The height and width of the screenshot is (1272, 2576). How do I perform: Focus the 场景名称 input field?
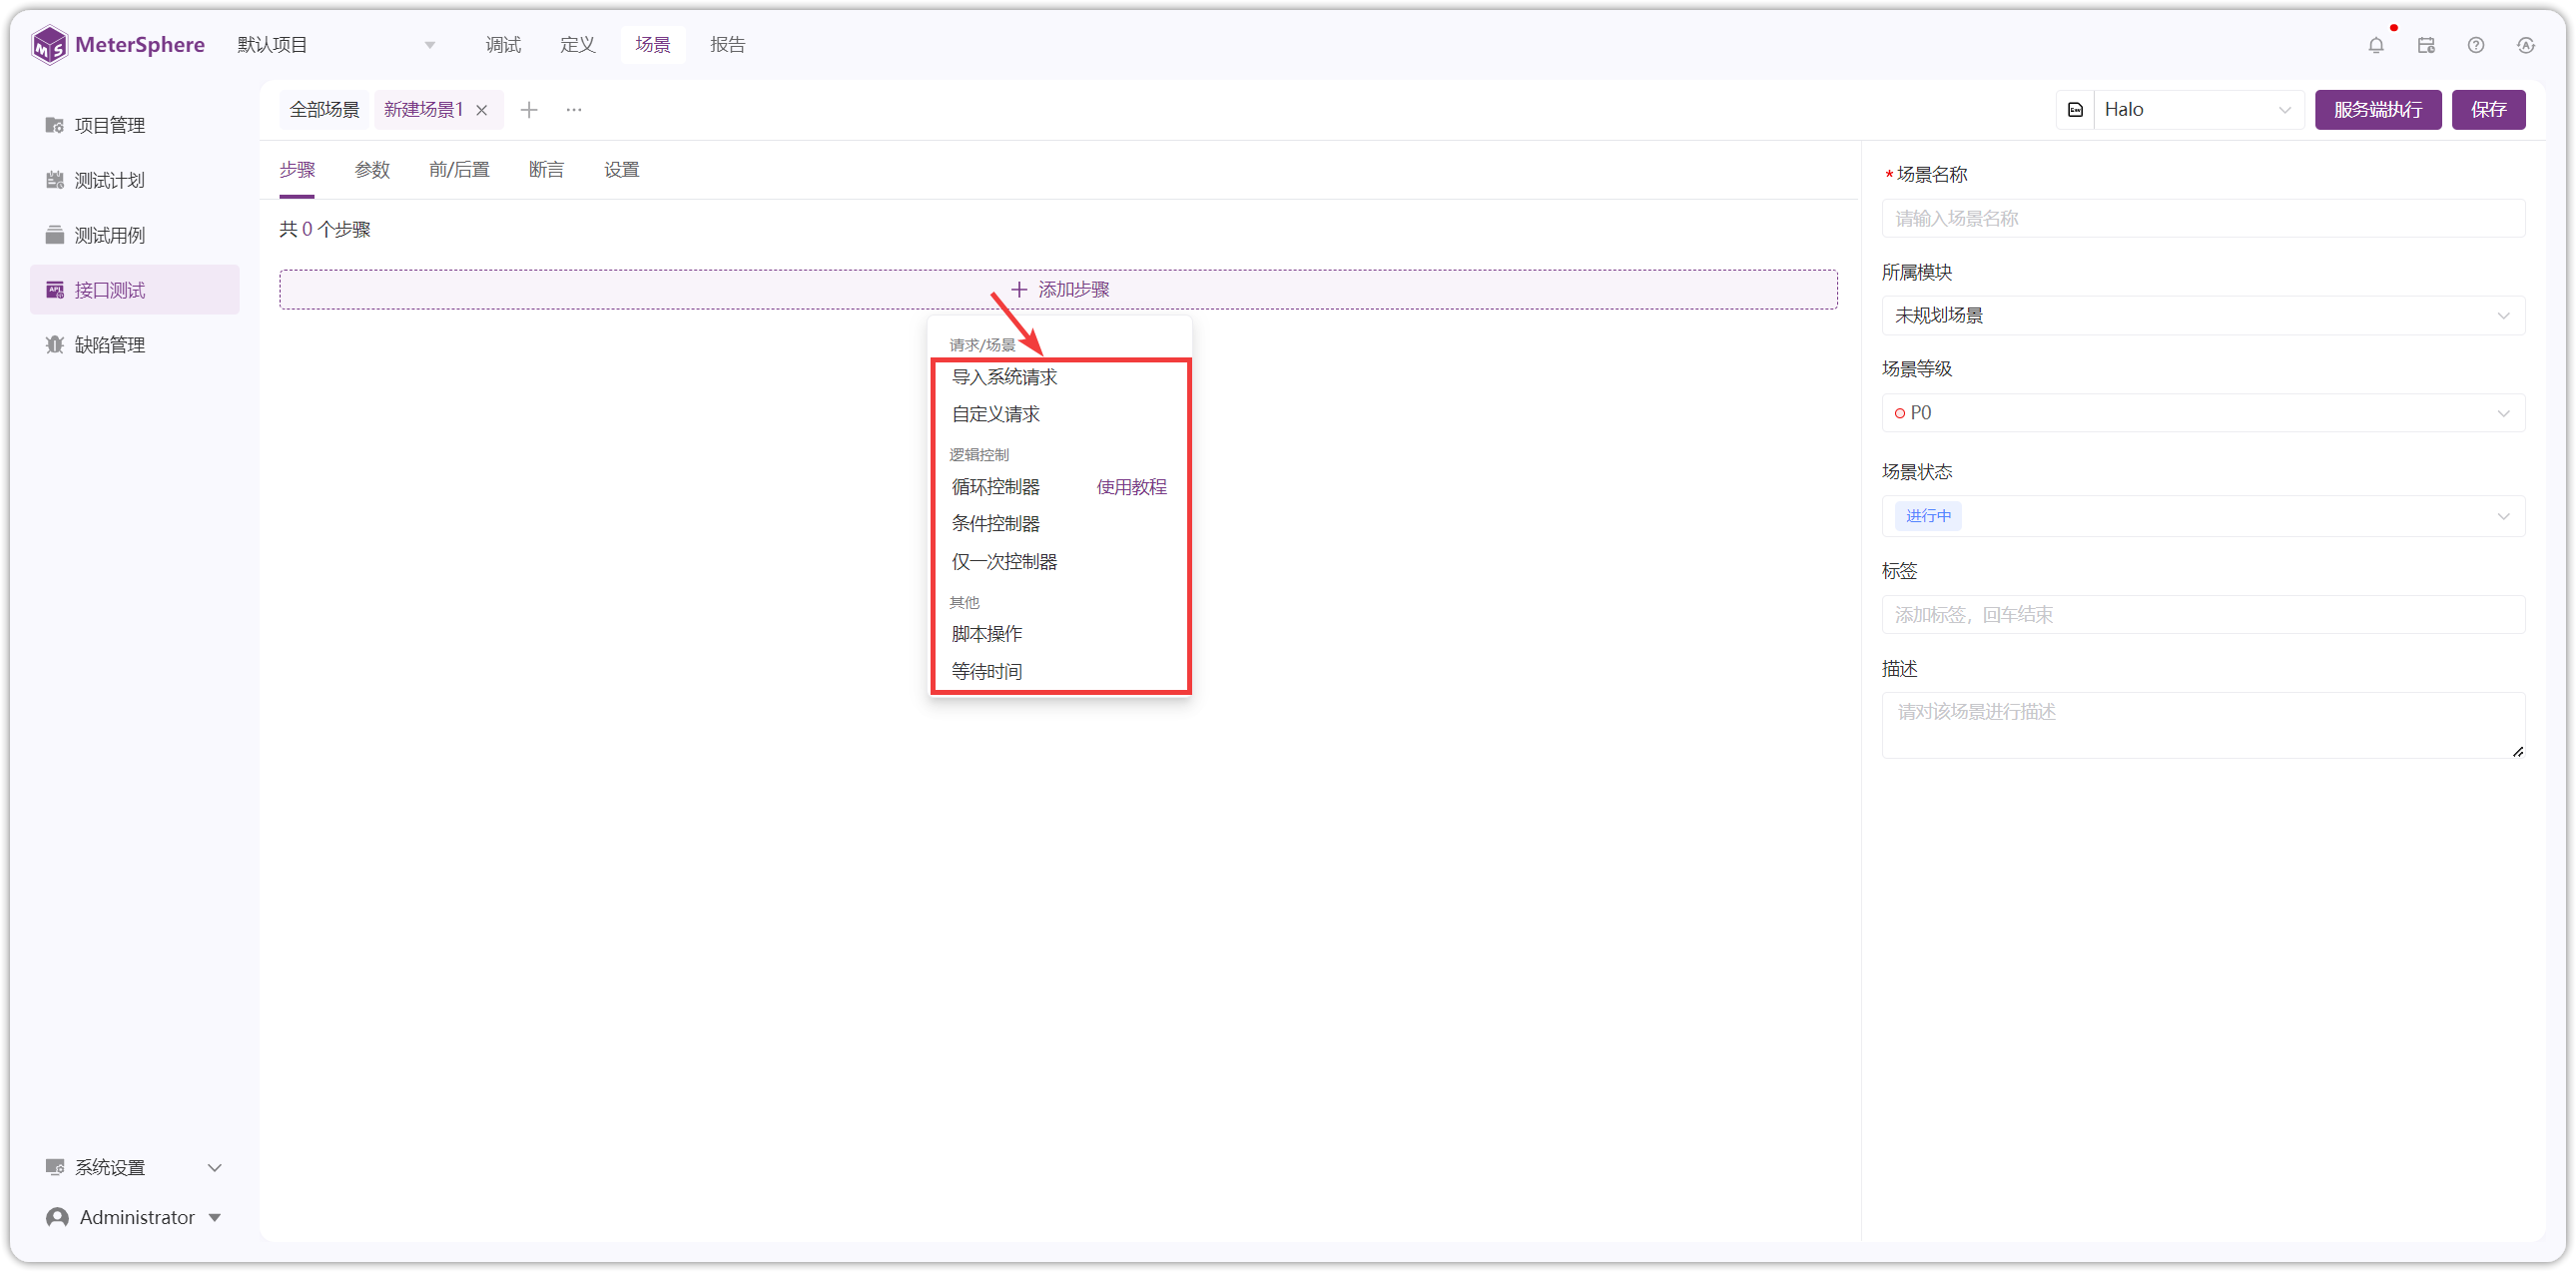[x=2203, y=219]
